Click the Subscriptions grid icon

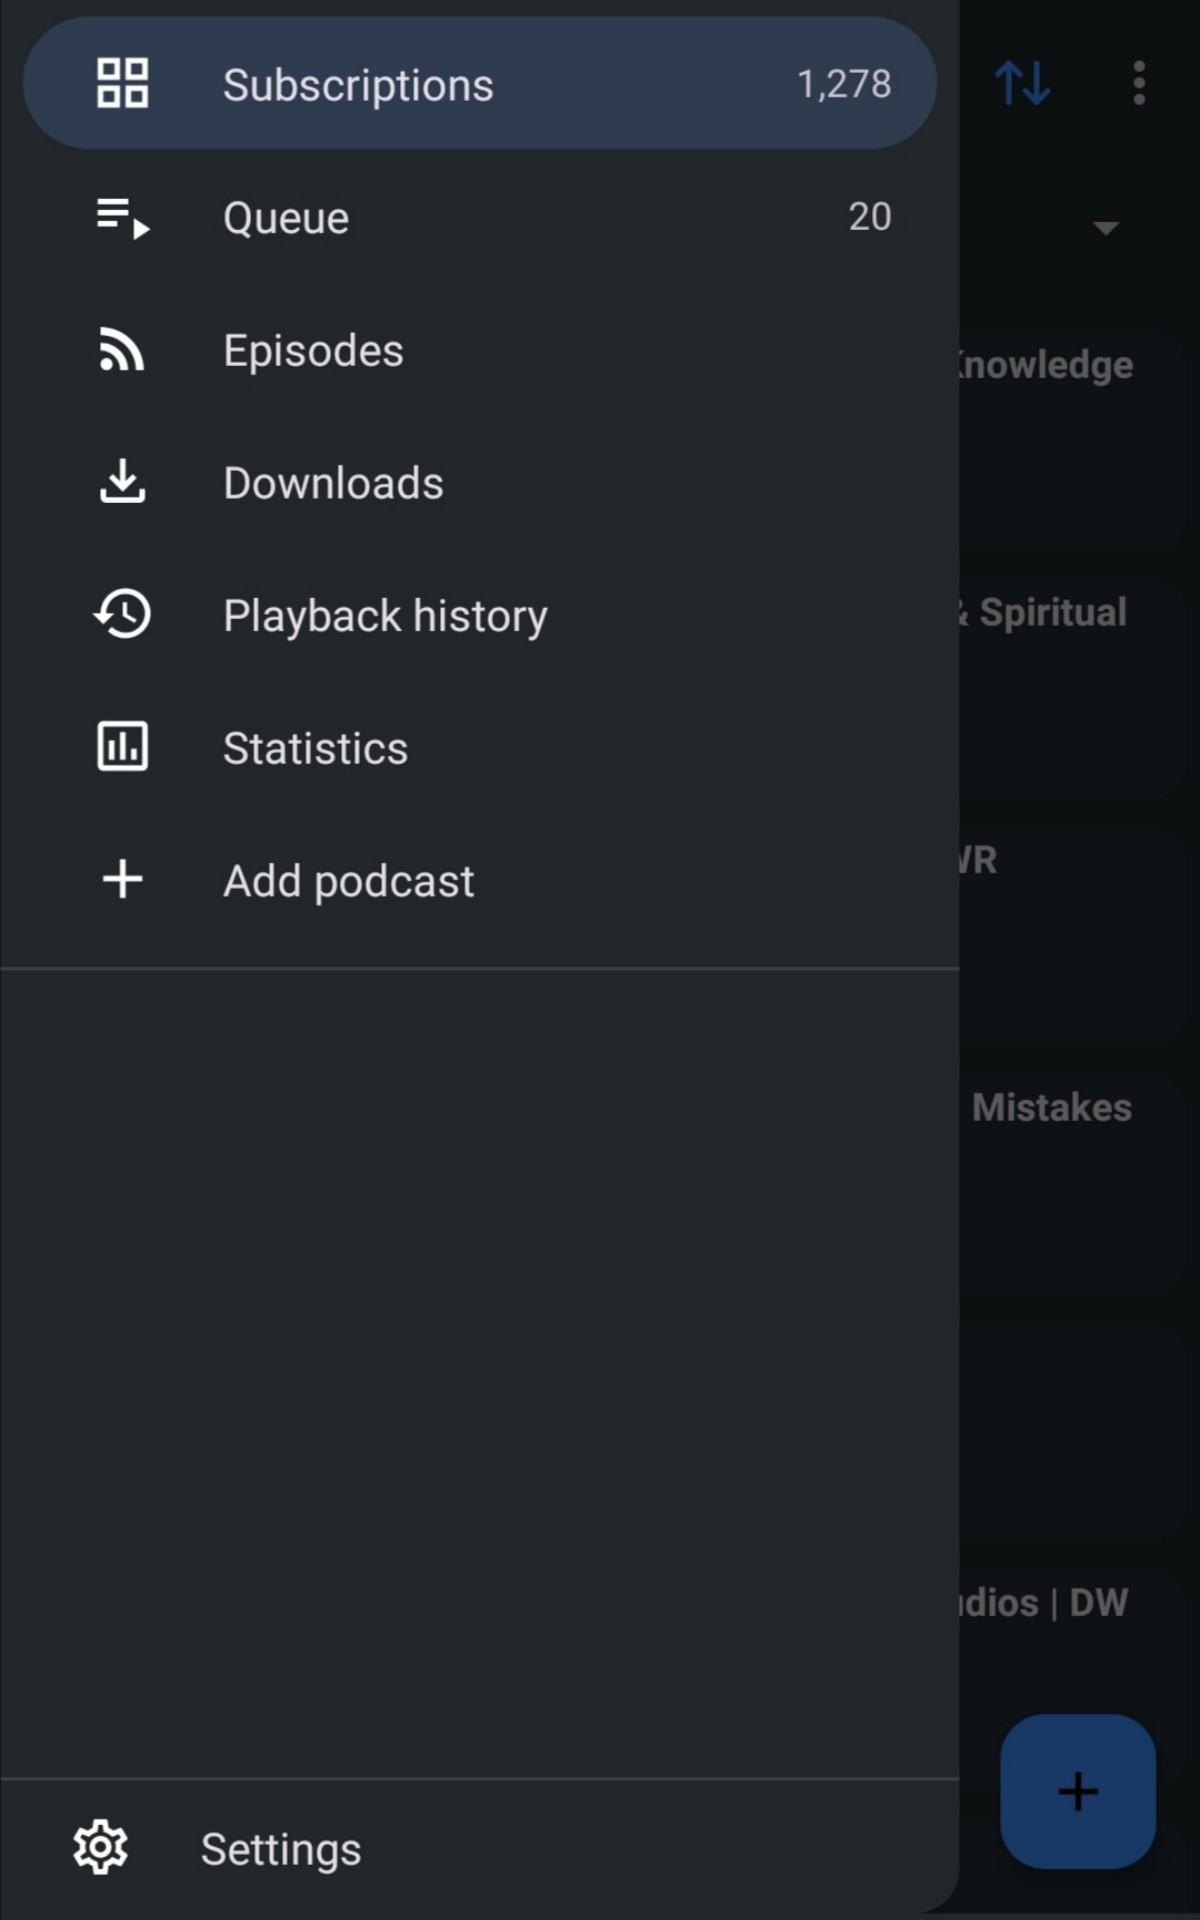coord(122,83)
